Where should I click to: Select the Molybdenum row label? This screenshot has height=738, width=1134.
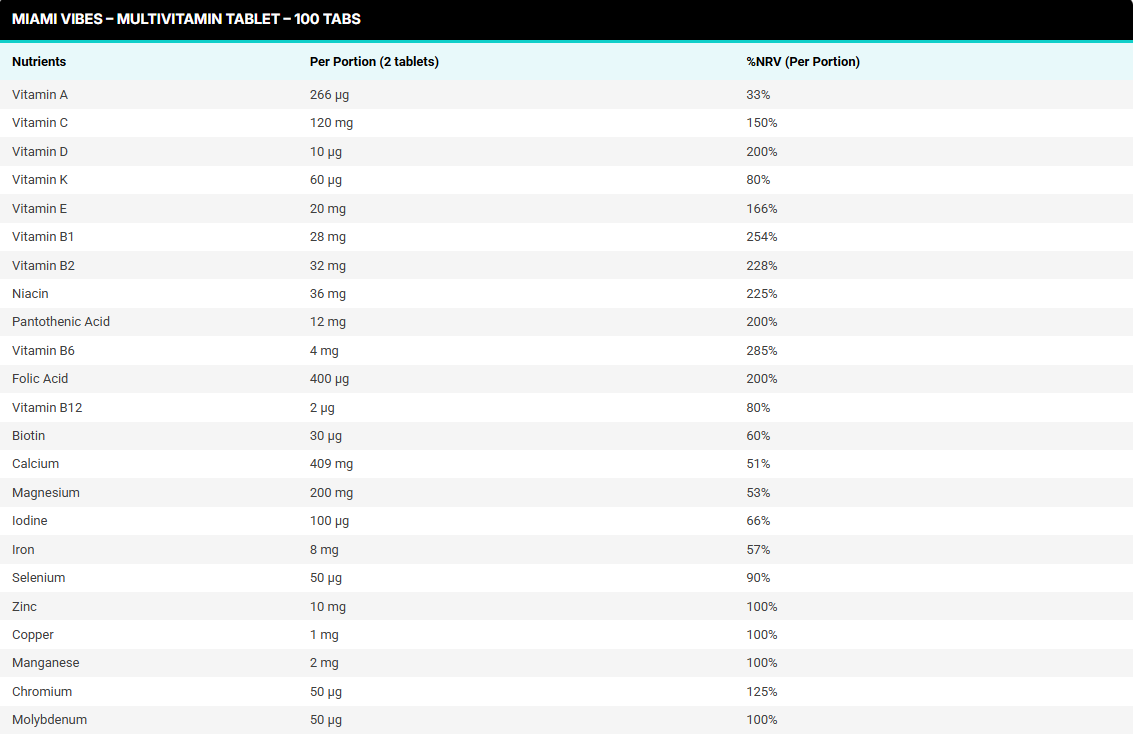[49, 720]
